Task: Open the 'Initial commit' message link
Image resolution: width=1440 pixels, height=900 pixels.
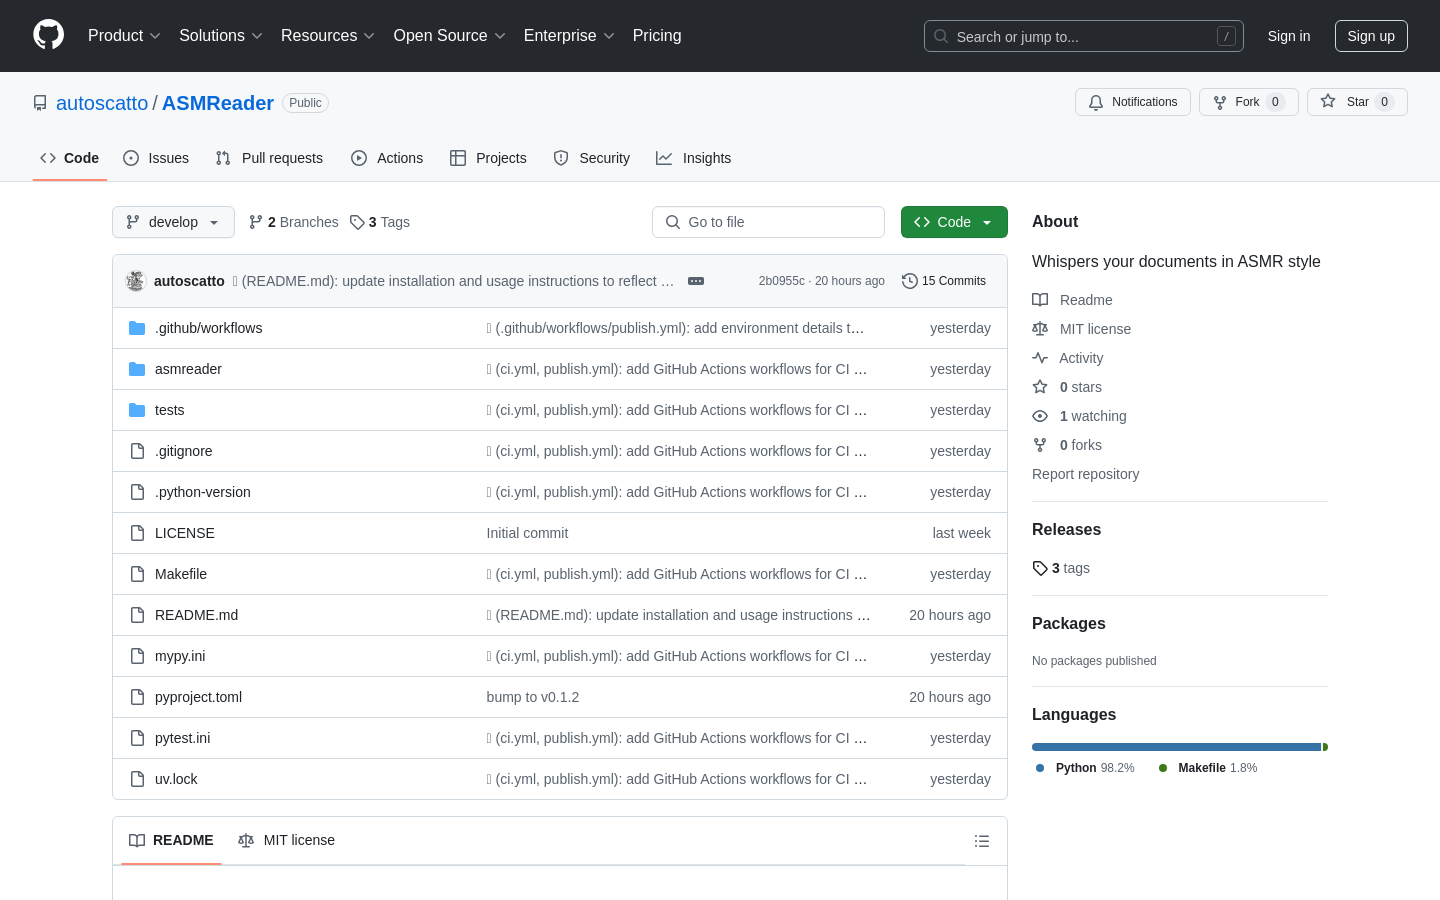Action: tap(527, 533)
